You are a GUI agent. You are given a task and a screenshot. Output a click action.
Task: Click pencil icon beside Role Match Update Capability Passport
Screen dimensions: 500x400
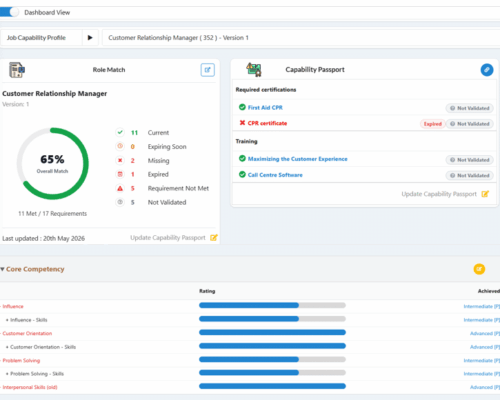click(214, 238)
